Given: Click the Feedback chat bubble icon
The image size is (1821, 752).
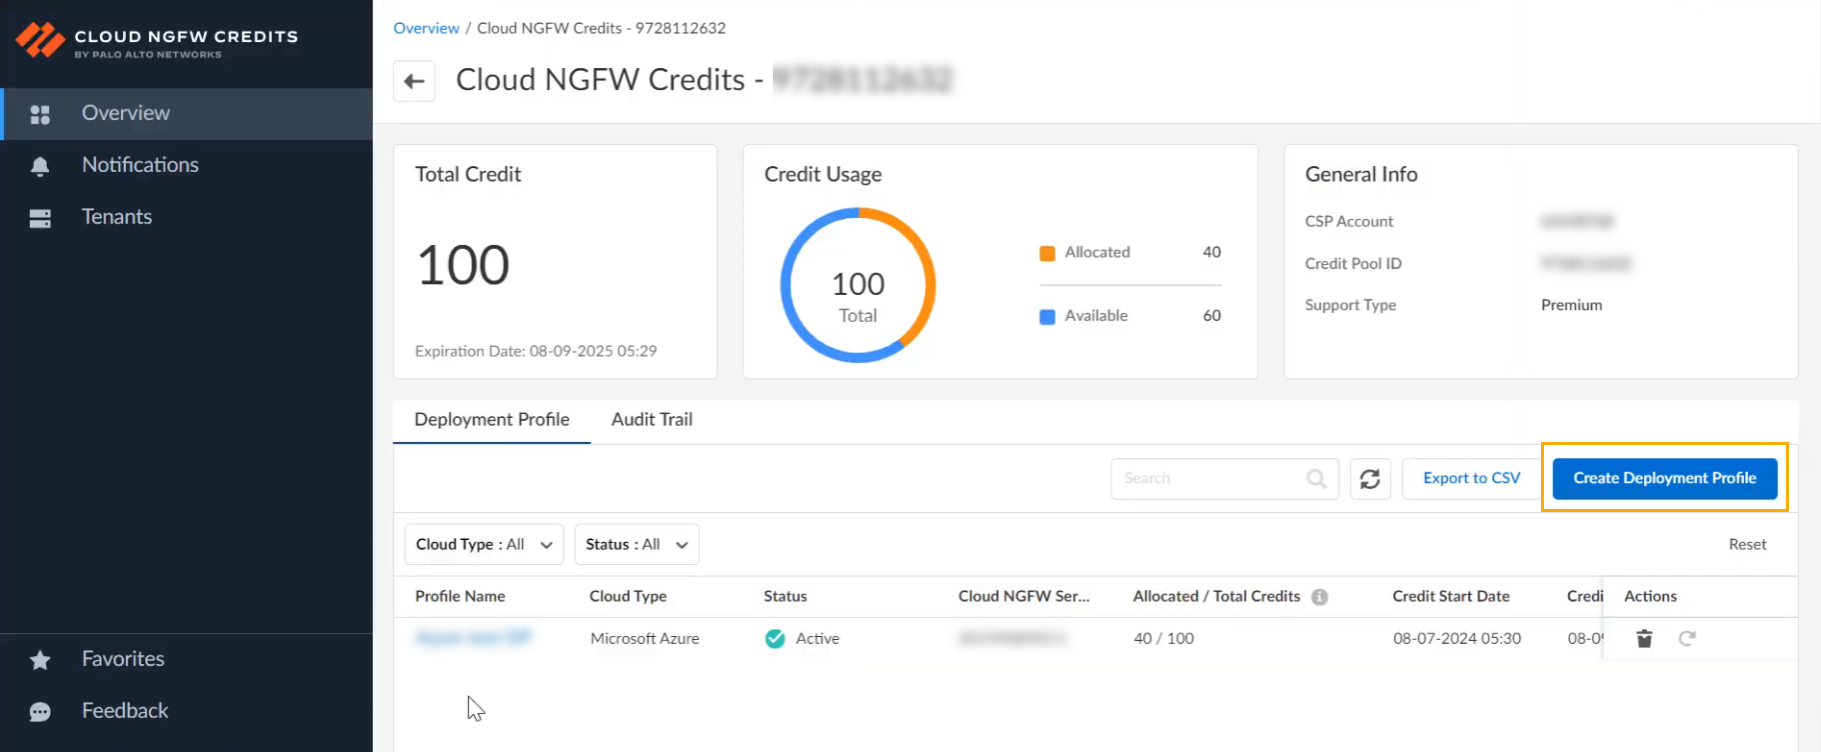Looking at the screenshot, I should [x=40, y=712].
